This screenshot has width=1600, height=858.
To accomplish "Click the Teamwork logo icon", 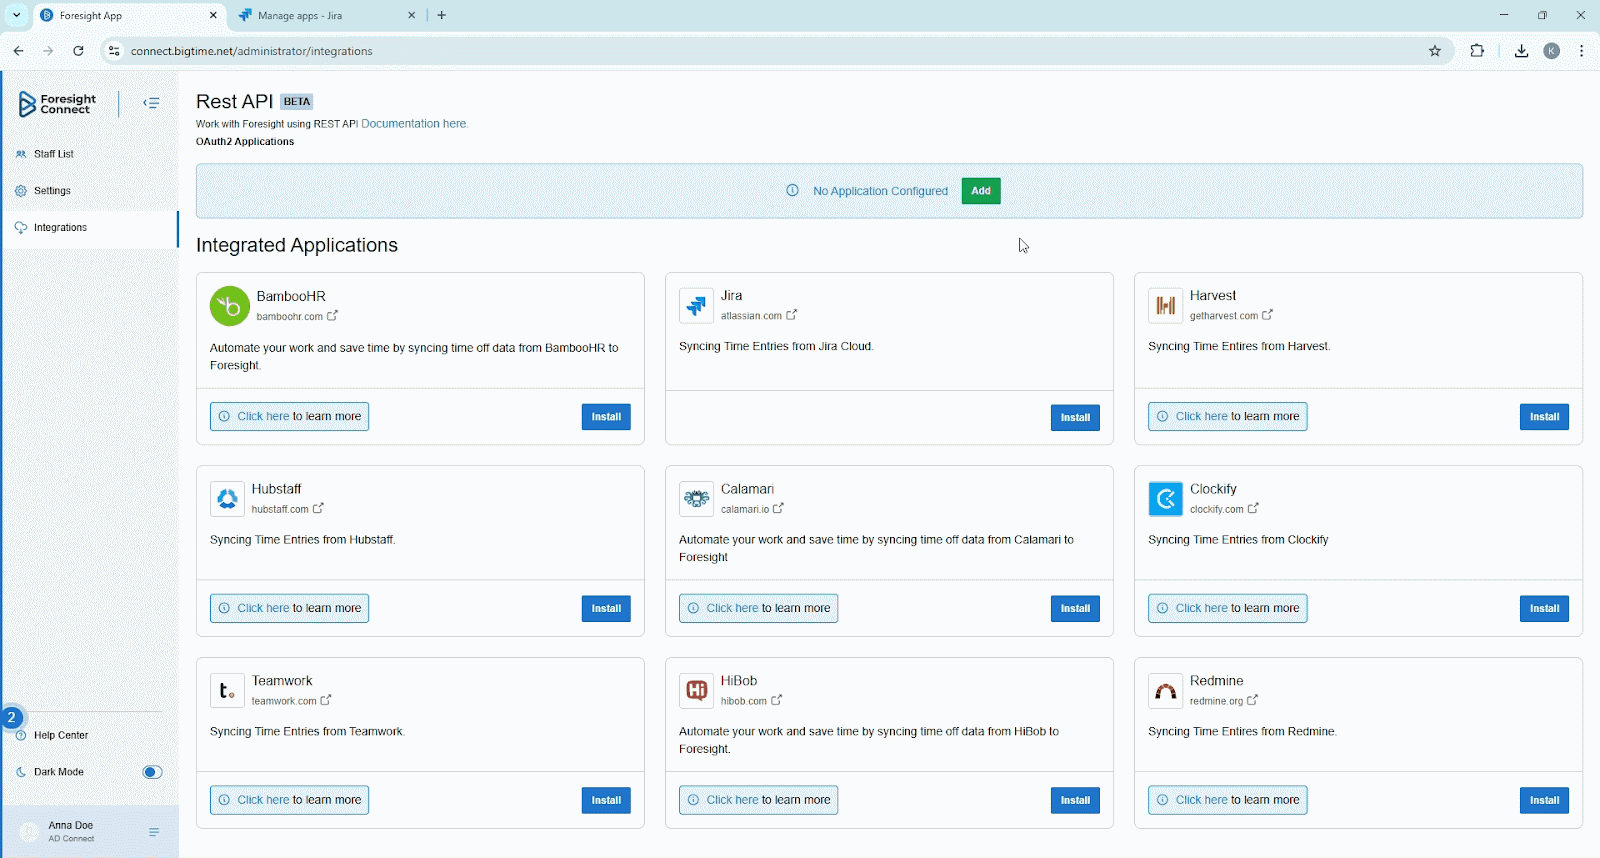I will 227,691.
